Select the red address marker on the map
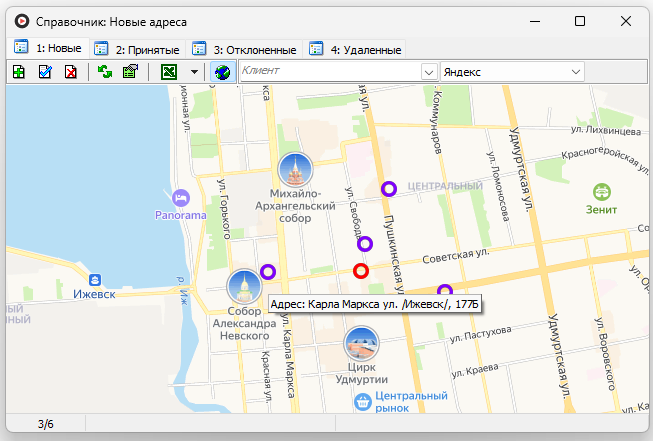The width and height of the screenshot is (653, 441). pos(362,271)
